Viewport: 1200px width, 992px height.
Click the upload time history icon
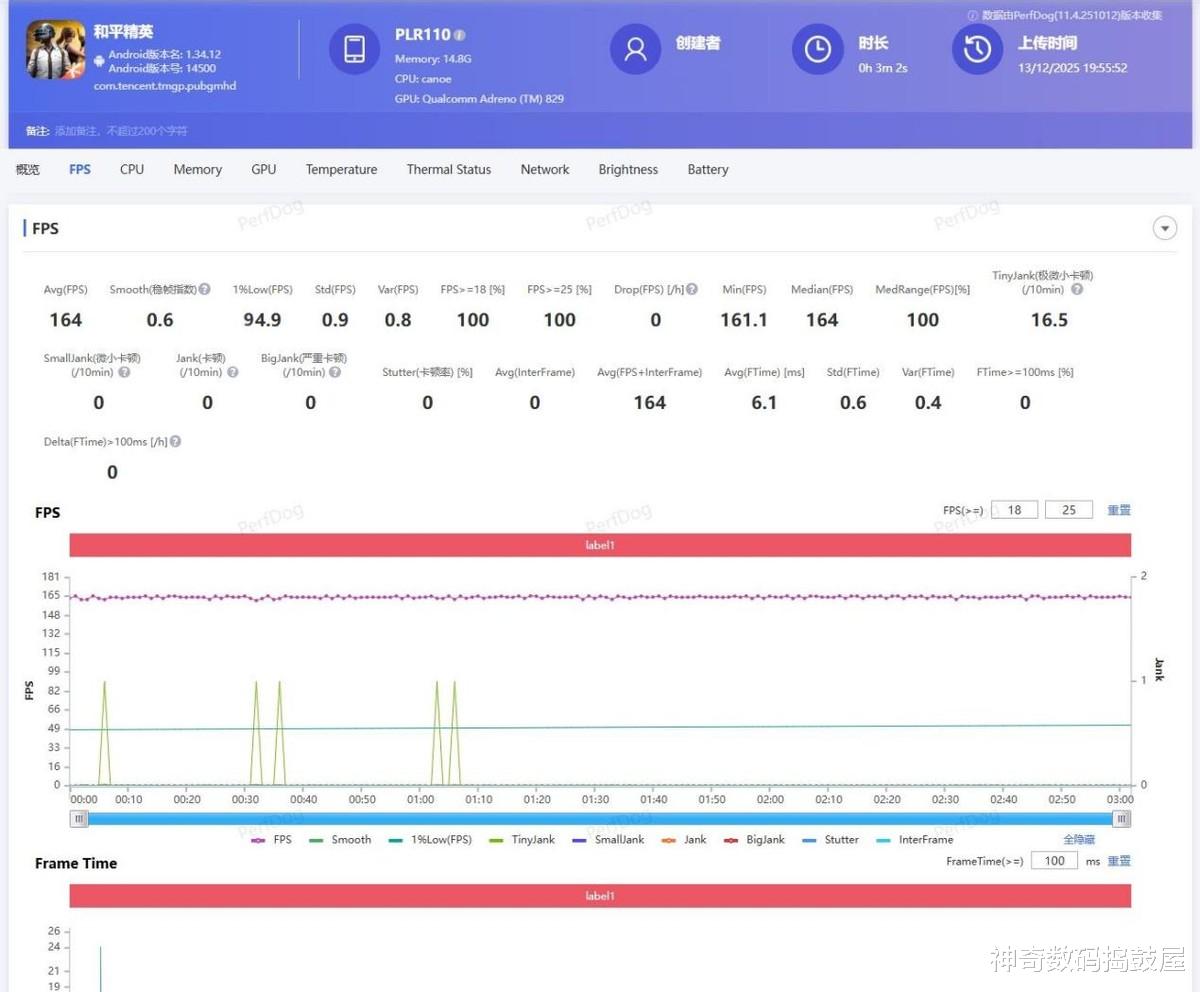[977, 49]
